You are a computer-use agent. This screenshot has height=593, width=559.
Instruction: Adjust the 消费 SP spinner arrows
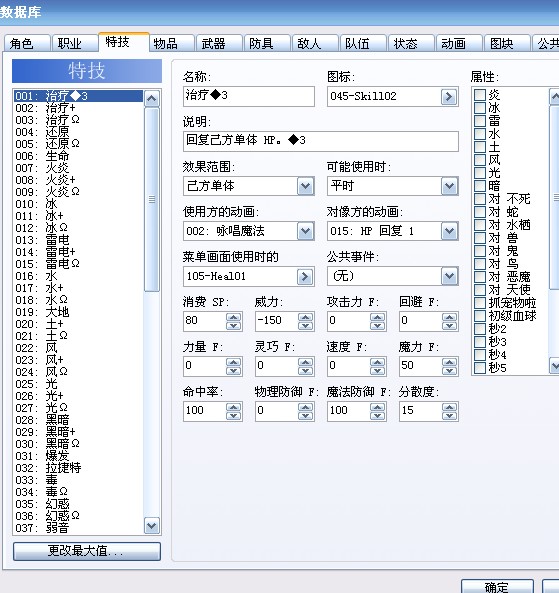234,321
